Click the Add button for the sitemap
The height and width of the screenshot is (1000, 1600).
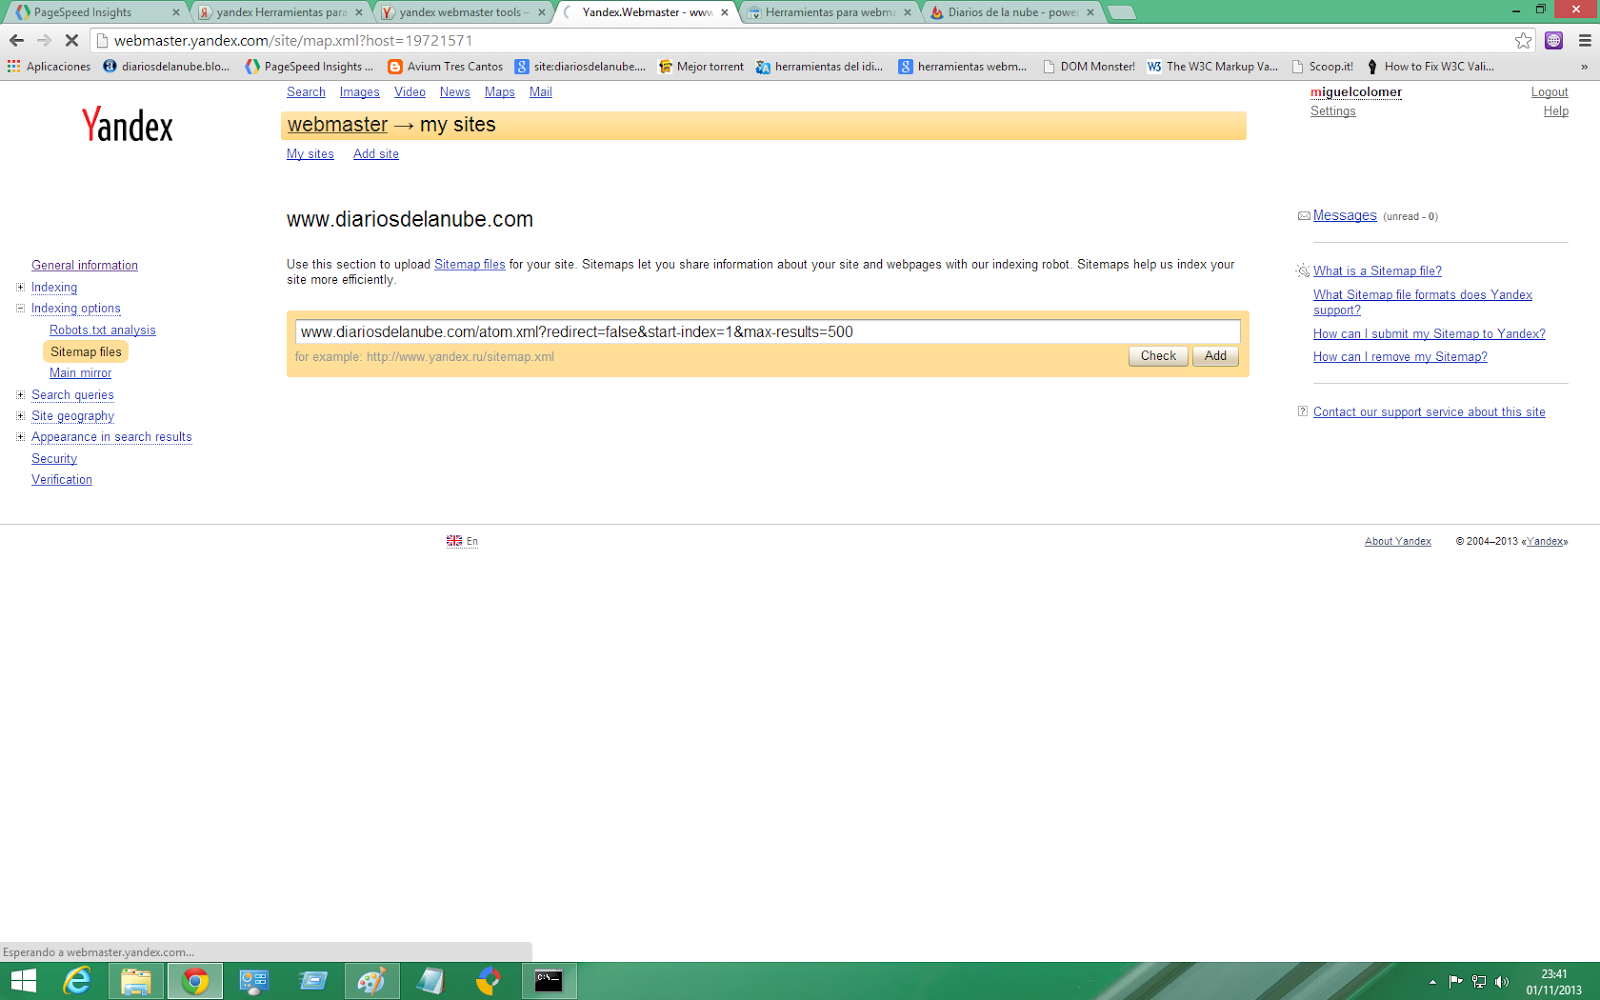tap(1215, 356)
